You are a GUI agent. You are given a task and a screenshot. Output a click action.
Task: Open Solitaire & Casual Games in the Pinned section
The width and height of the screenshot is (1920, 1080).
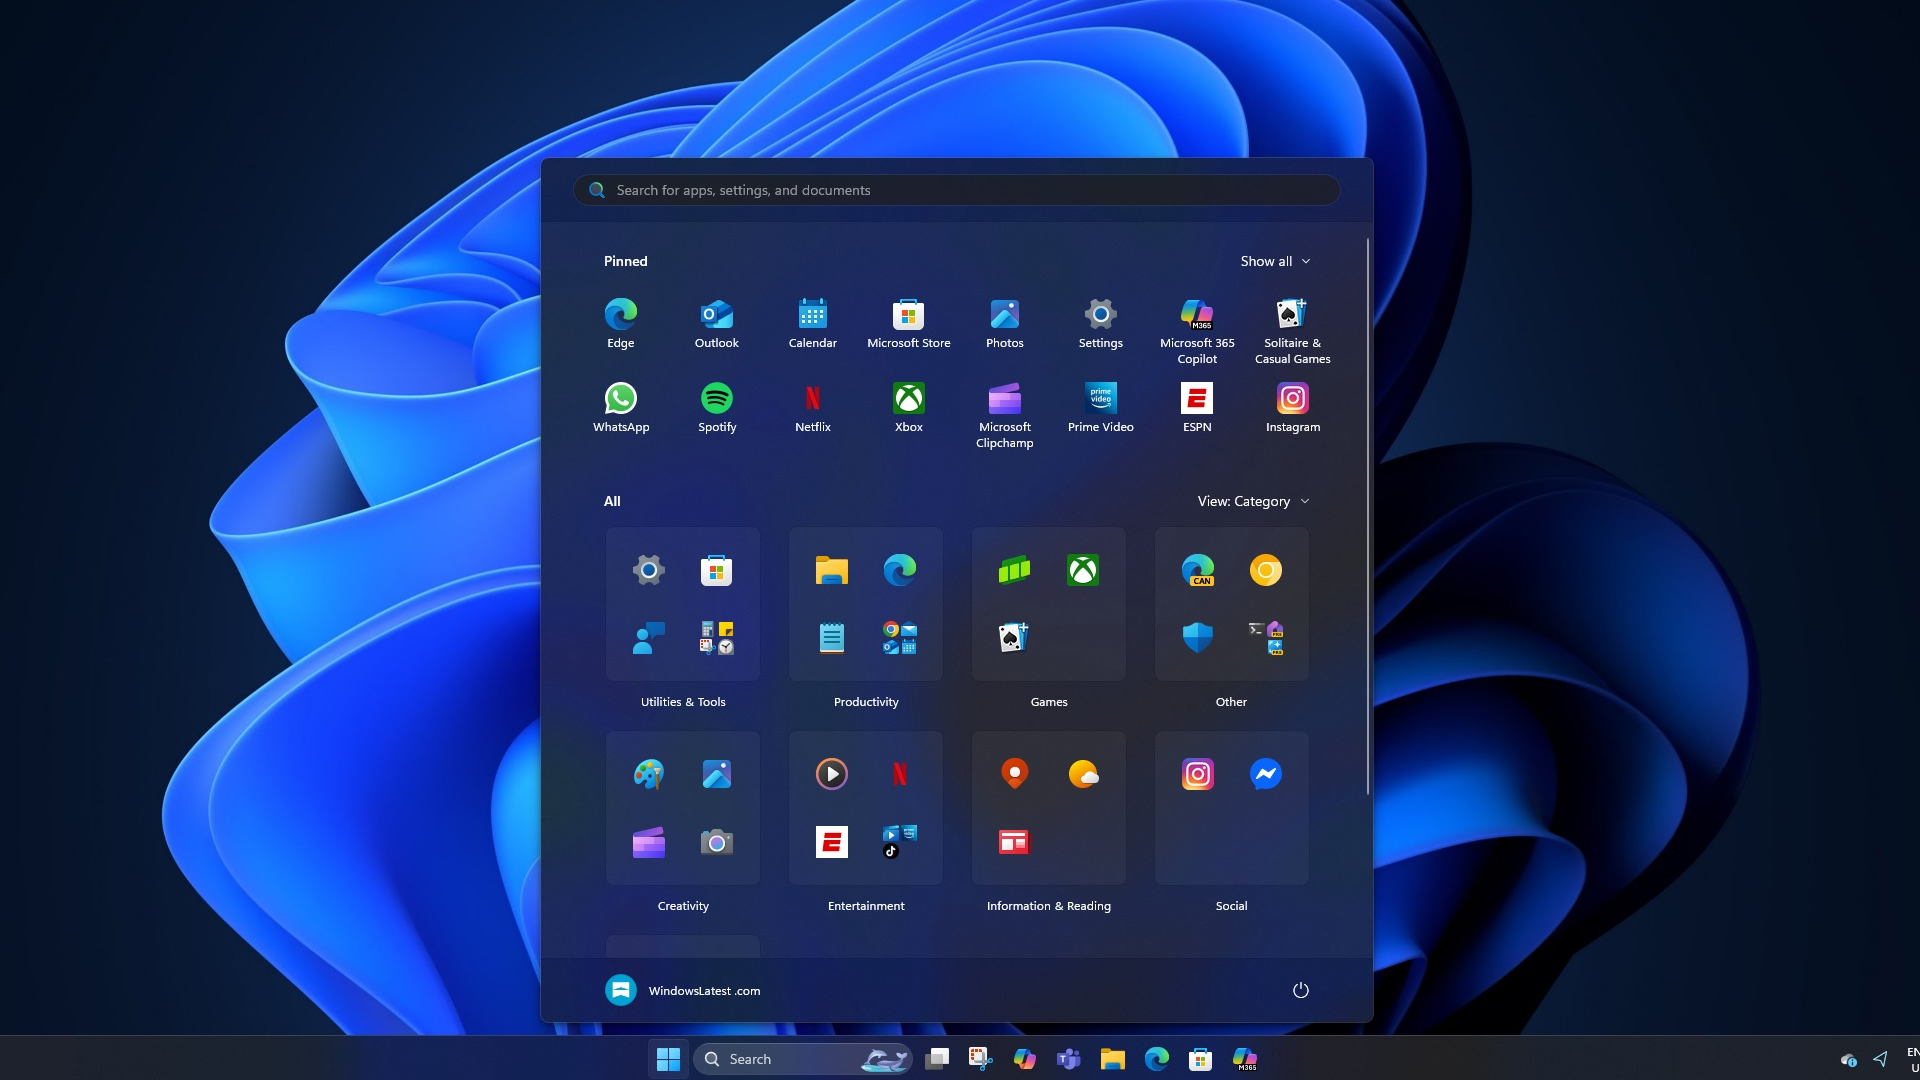click(1292, 331)
